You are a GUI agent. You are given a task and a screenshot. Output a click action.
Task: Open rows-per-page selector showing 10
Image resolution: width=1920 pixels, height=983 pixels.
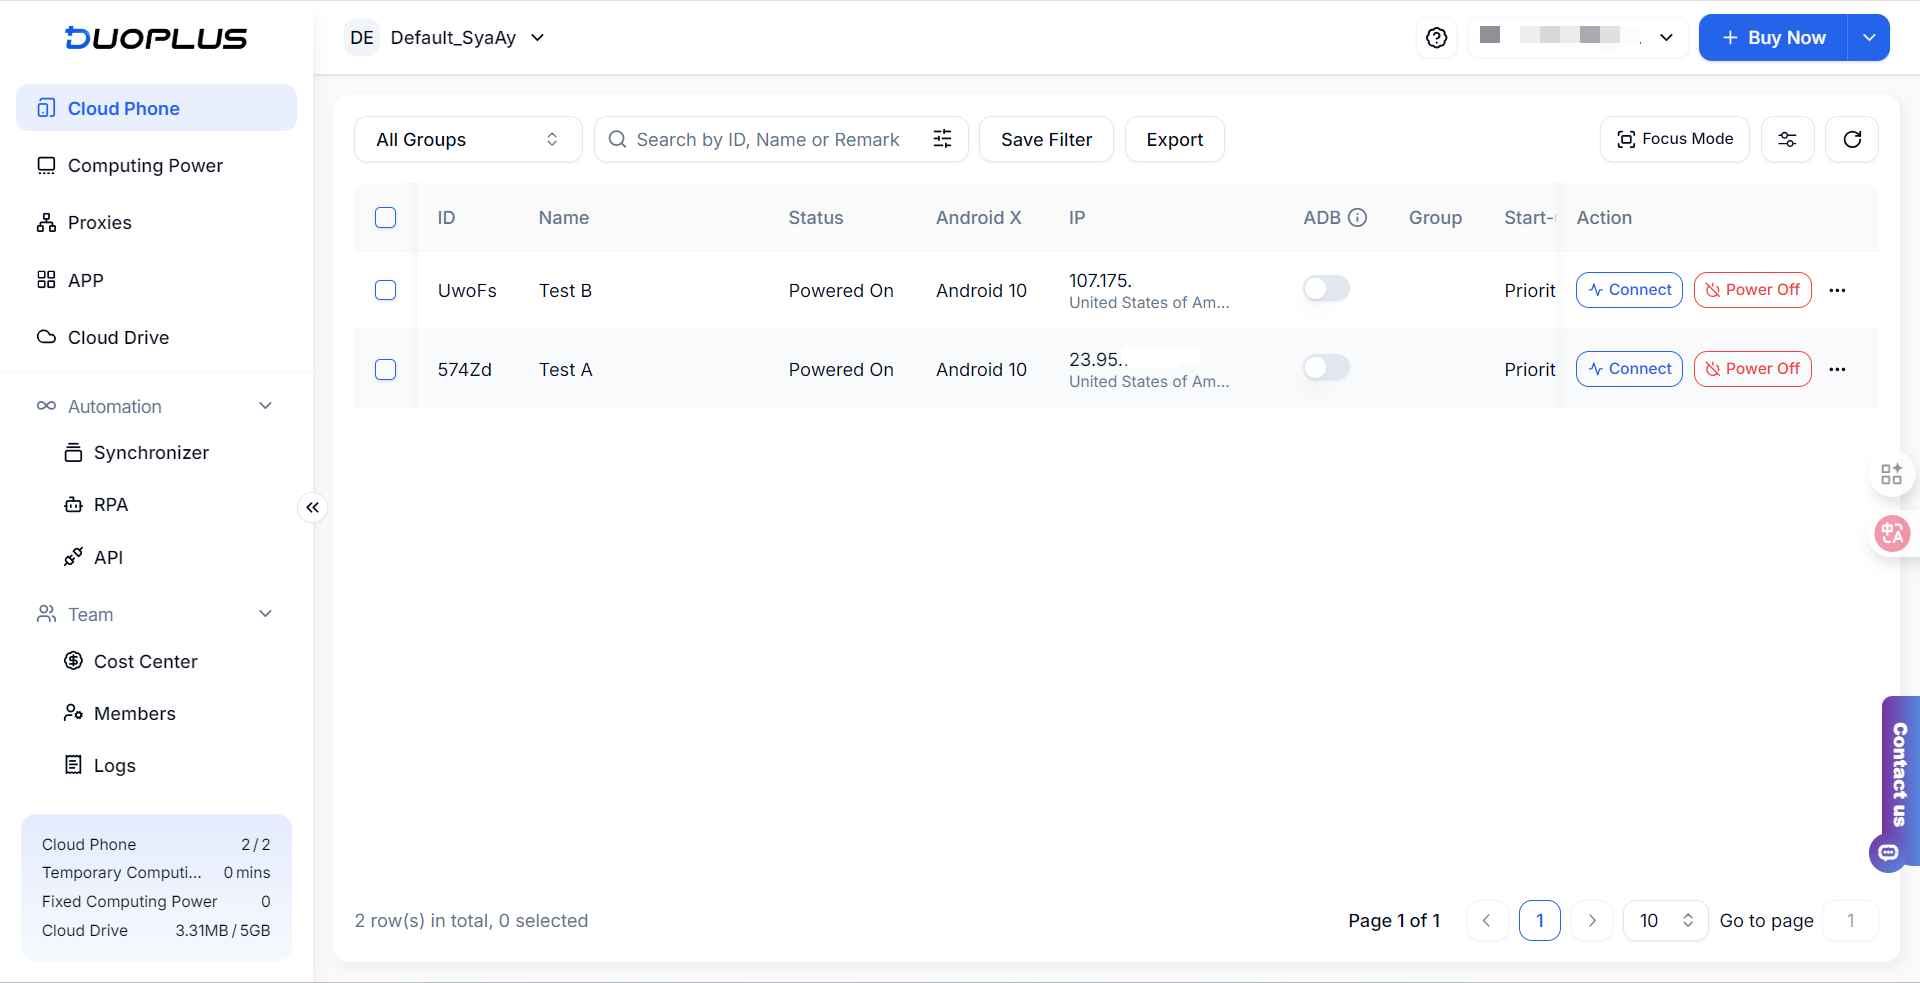(1665, 921)
